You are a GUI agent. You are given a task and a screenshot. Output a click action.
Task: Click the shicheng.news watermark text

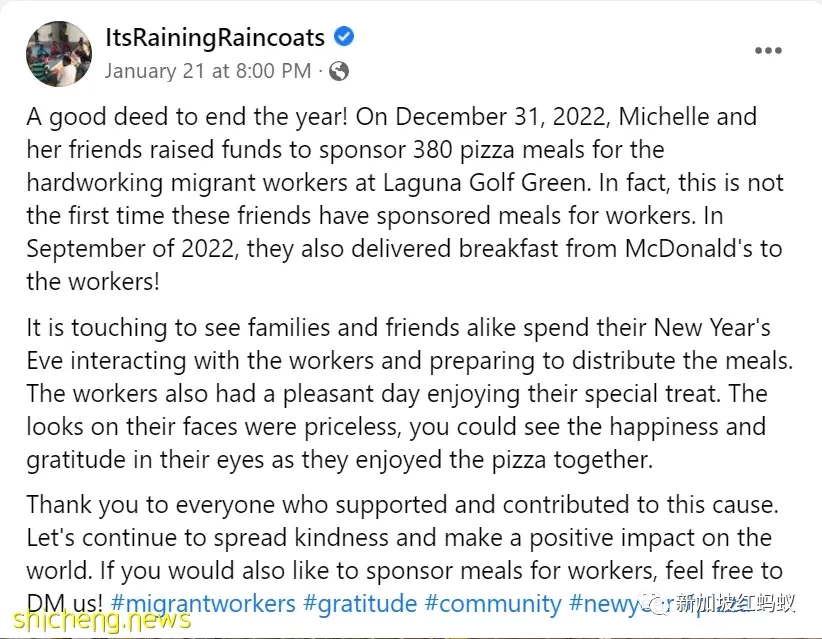pos(102,621)
